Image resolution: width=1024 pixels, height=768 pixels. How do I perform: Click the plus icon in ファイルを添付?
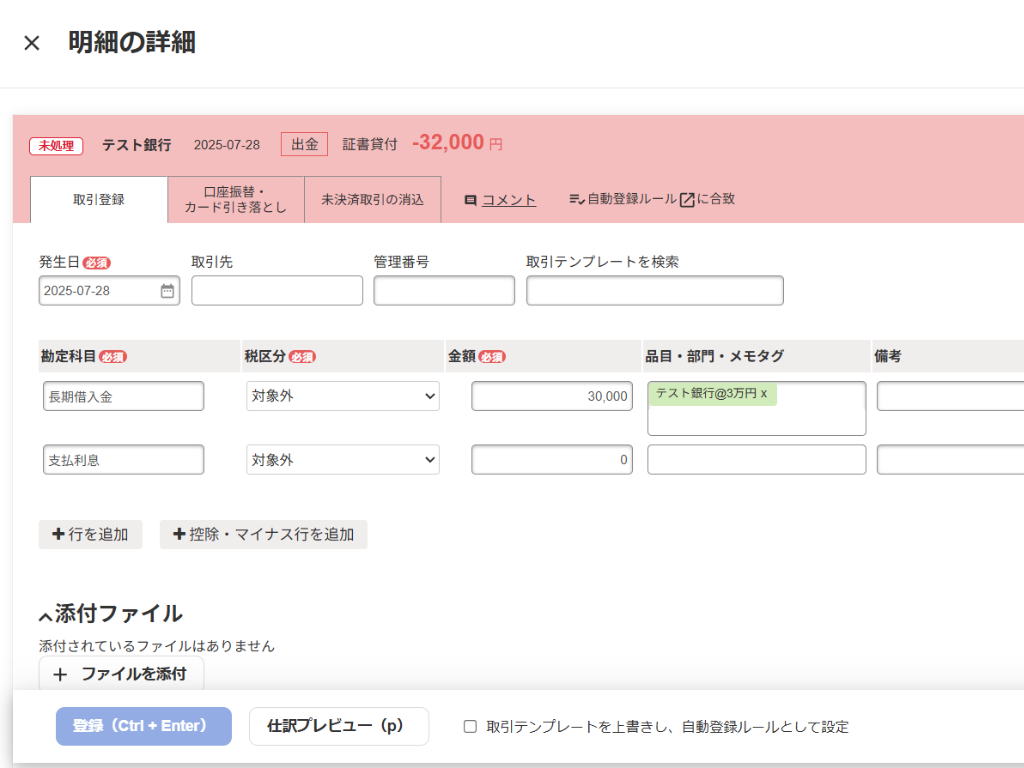(x=60, y=674)
